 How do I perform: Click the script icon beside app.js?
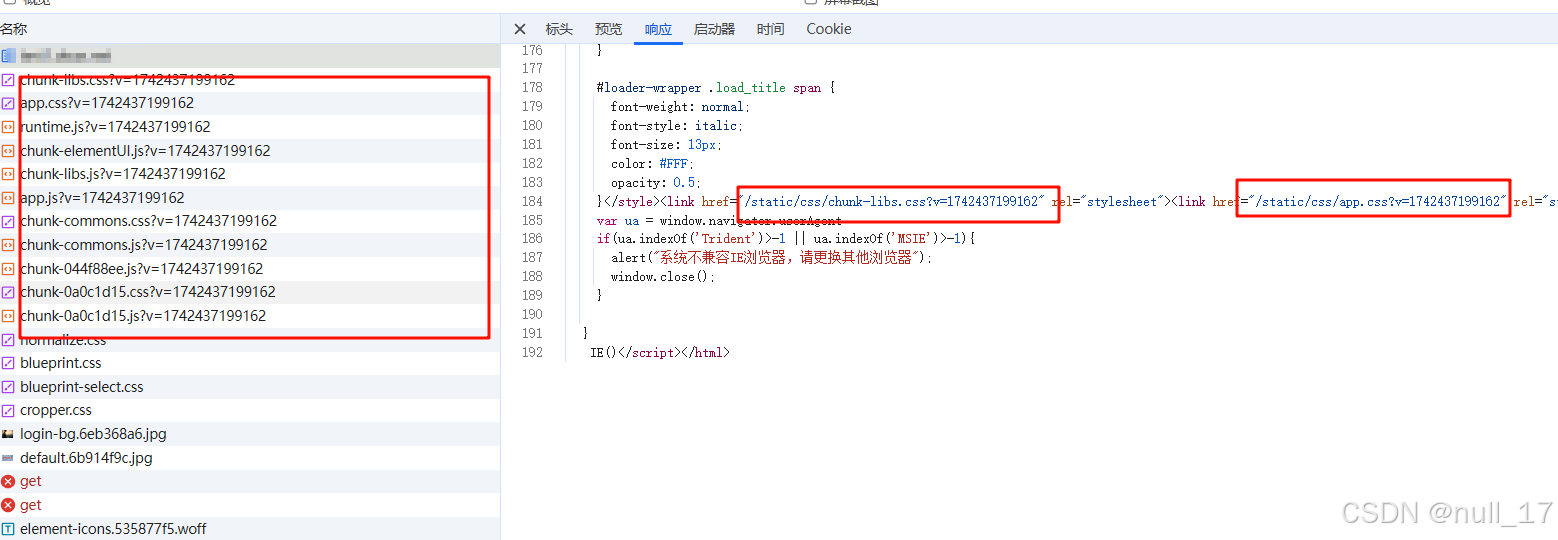8,198
